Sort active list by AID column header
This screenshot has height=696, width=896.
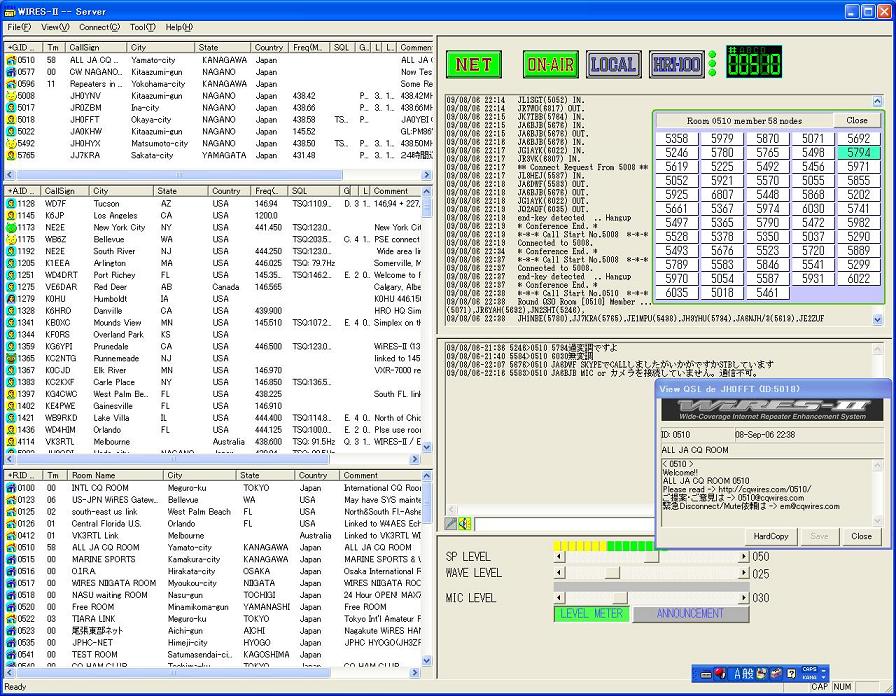[x=22, y=190]
